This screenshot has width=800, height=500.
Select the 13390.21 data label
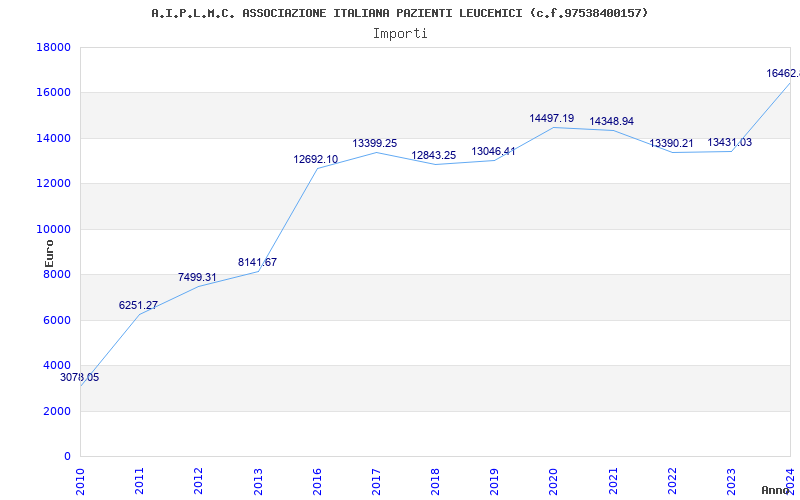pos(671,143)
